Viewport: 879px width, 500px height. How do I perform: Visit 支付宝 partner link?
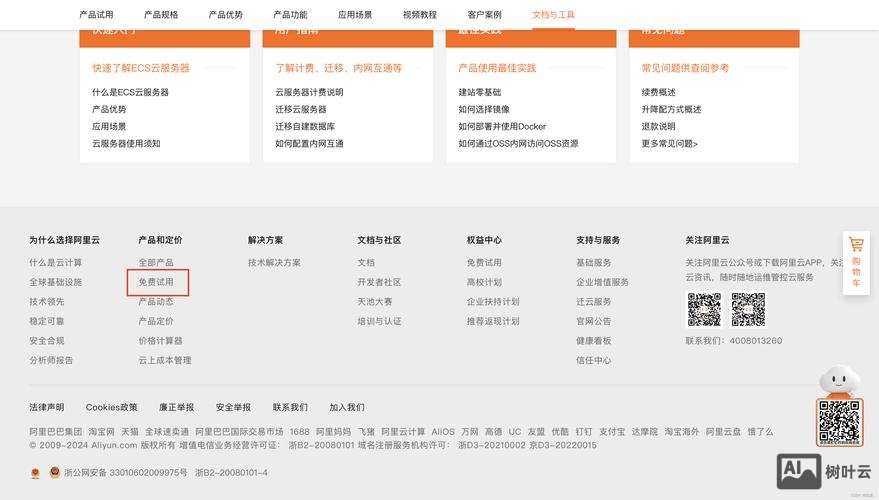(612, 432)
